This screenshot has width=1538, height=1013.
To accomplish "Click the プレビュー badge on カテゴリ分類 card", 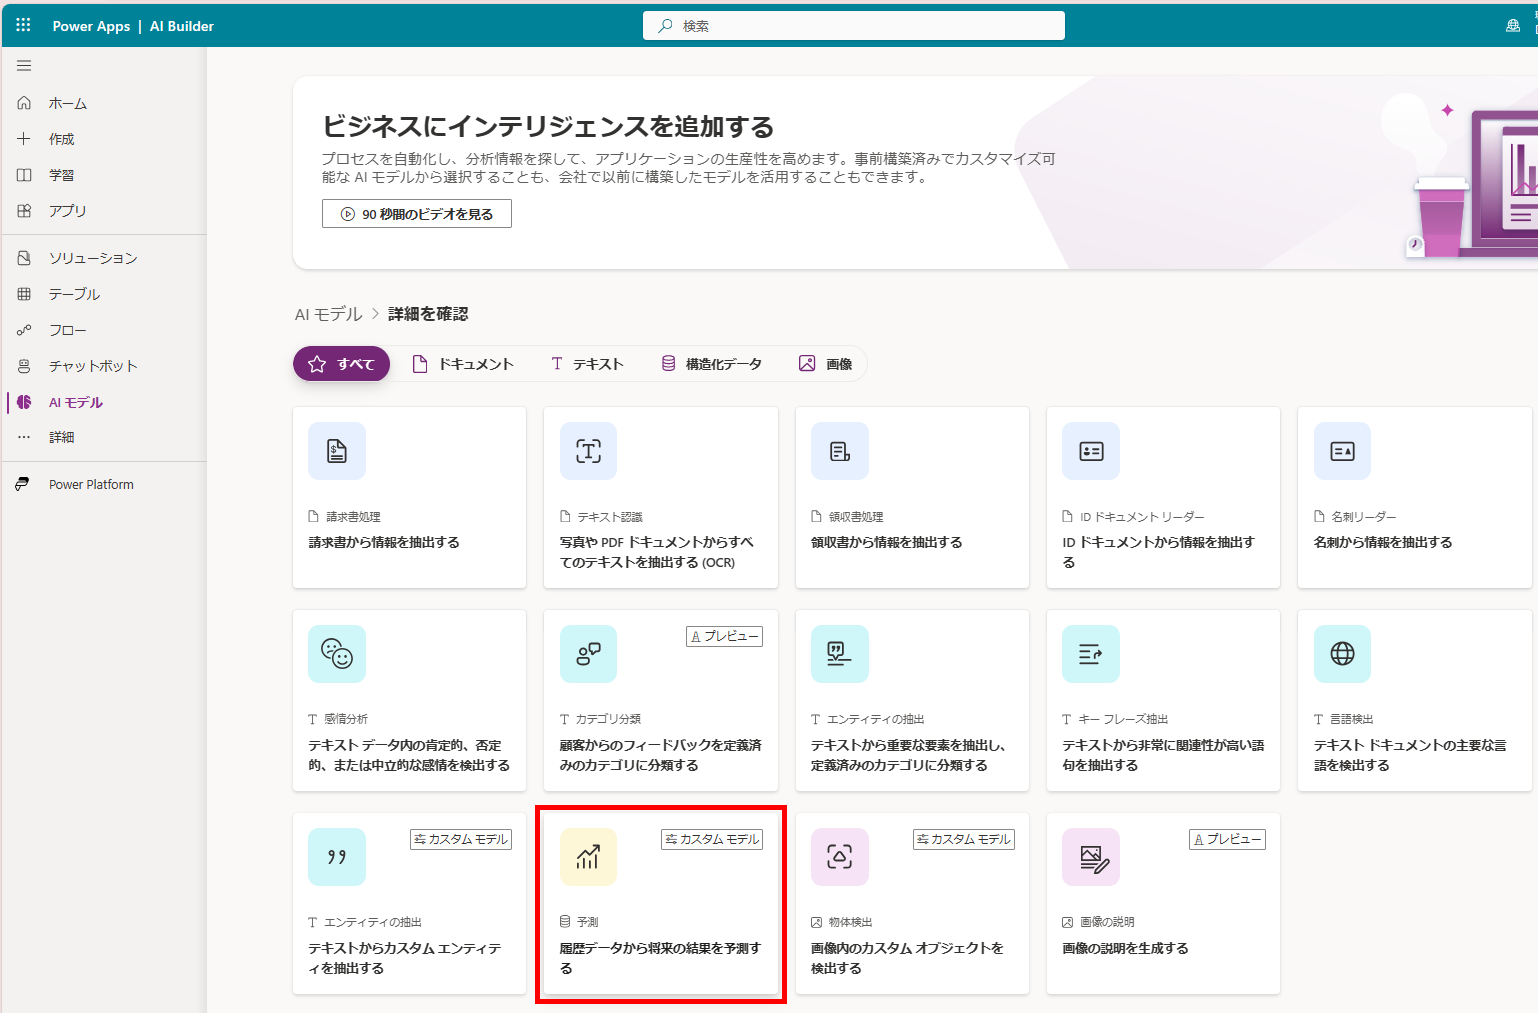I will click(725, 636).
